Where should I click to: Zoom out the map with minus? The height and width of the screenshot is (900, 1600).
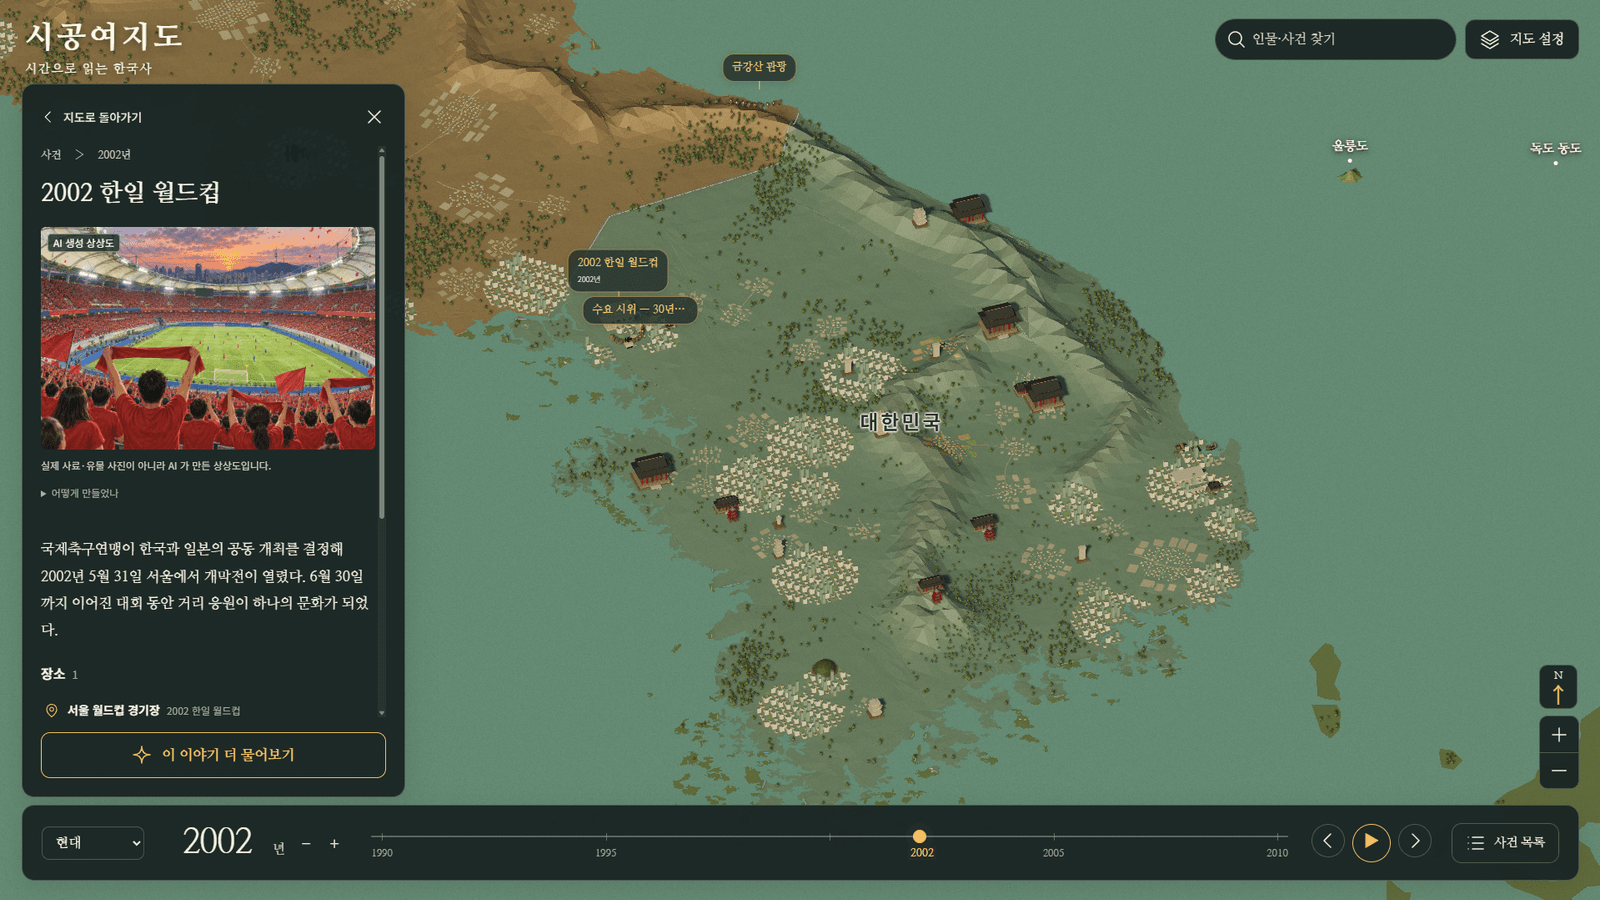click(1559, 771)
